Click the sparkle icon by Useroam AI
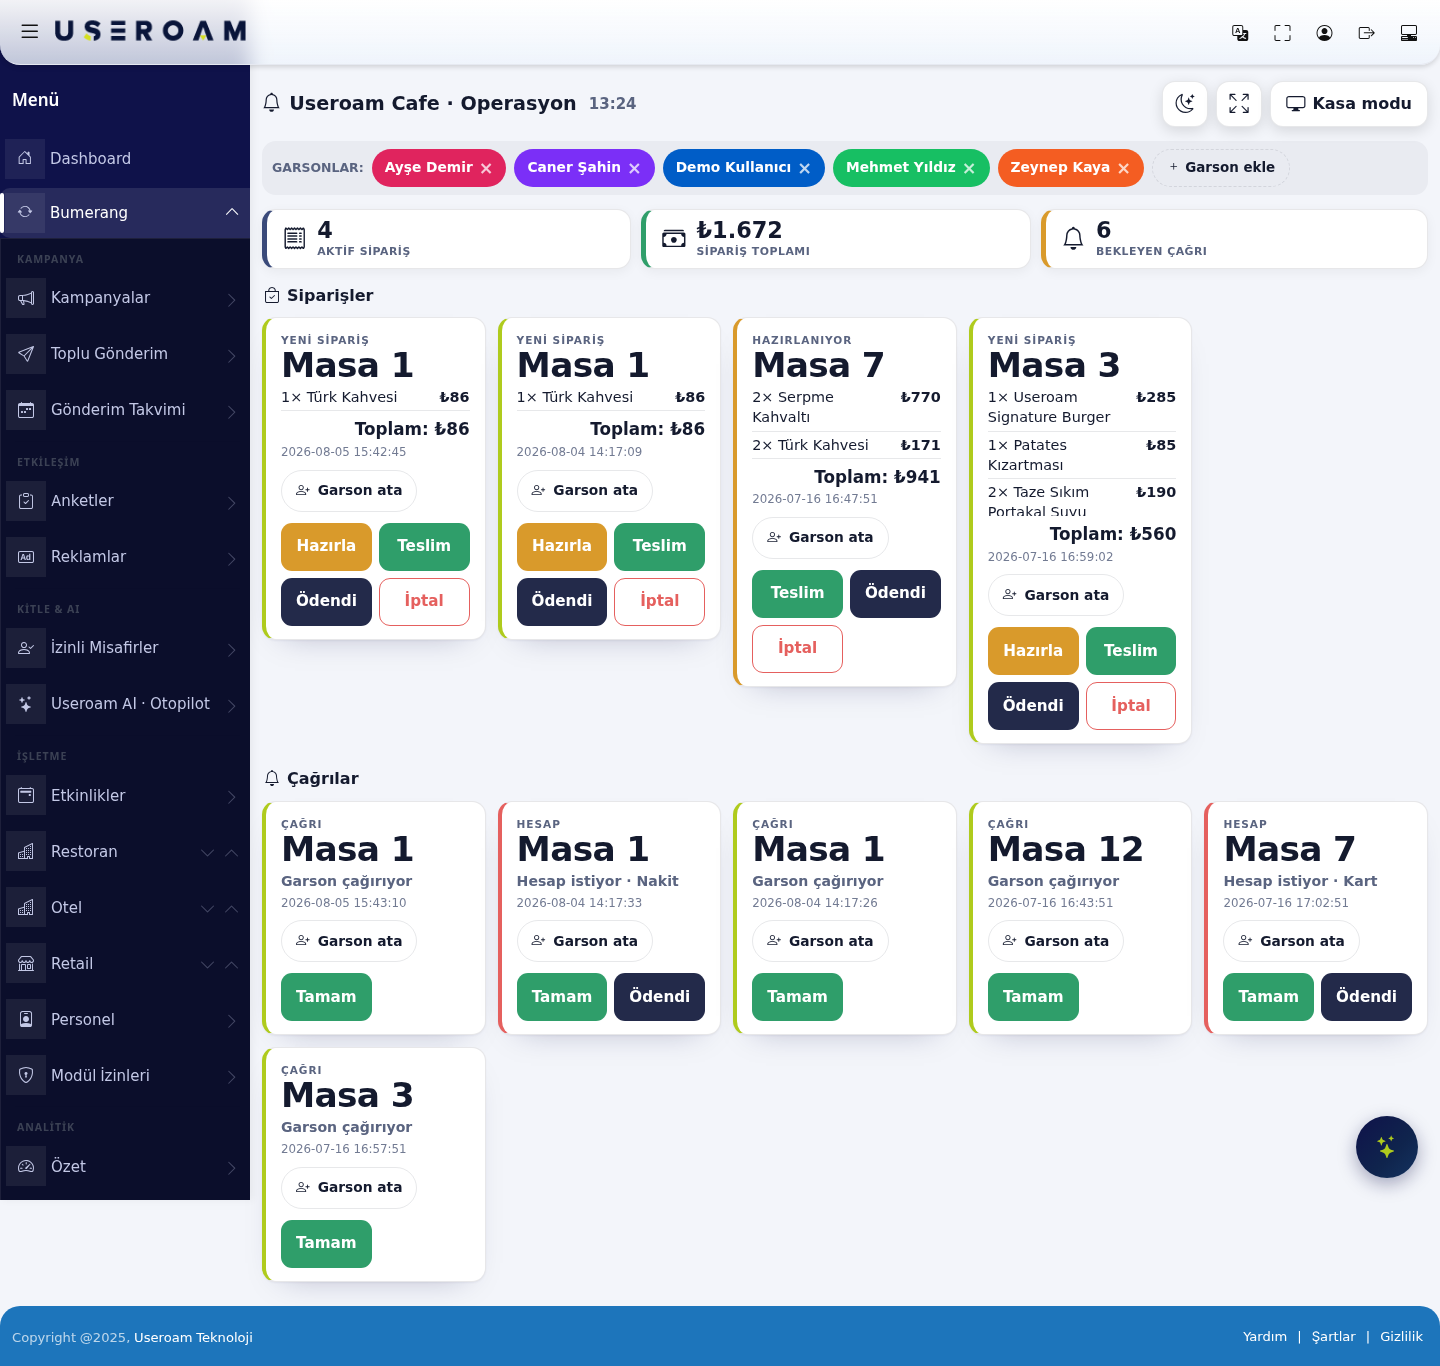1440x1366 pixels. tap(26, 704)
